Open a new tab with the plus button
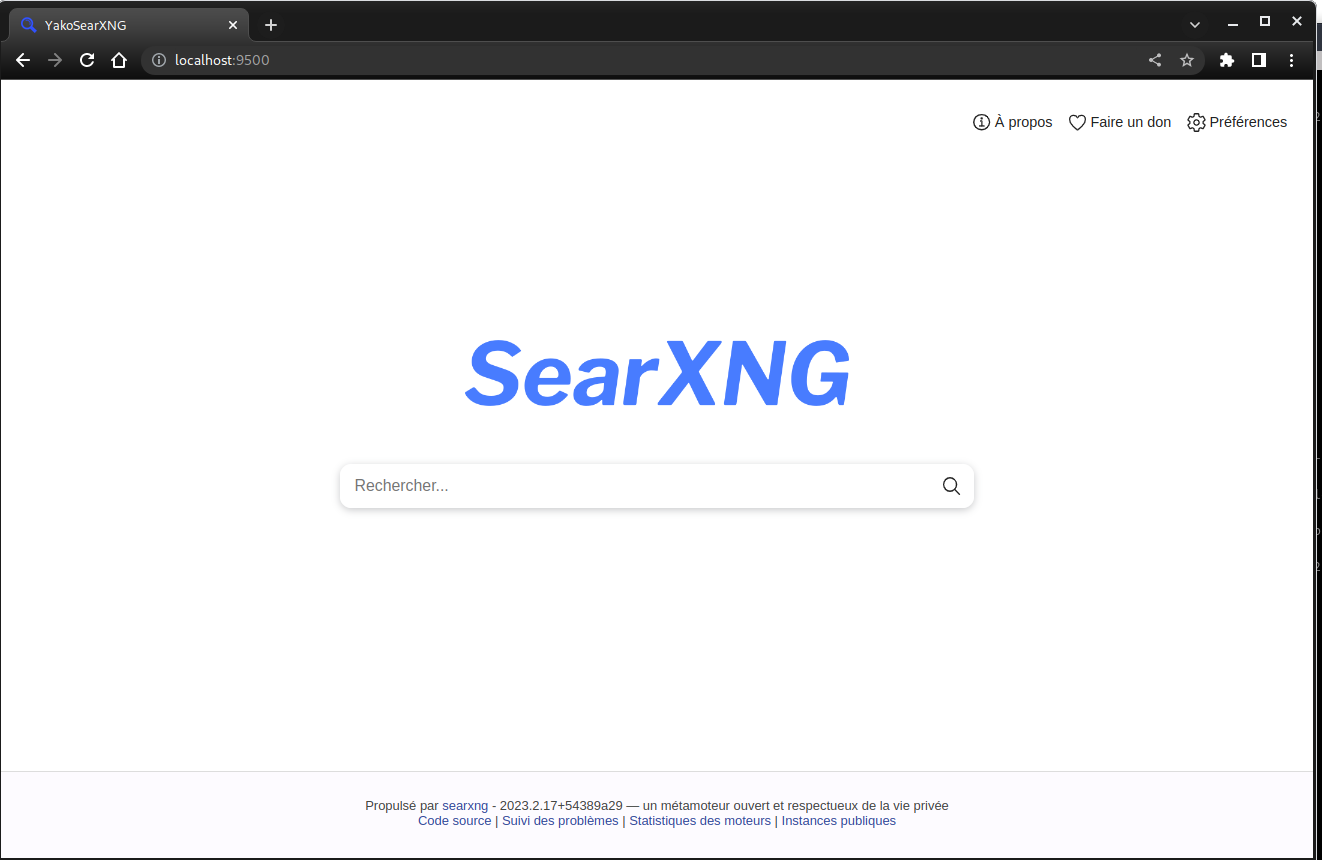Screen dimensions: 1322x860 270,24
